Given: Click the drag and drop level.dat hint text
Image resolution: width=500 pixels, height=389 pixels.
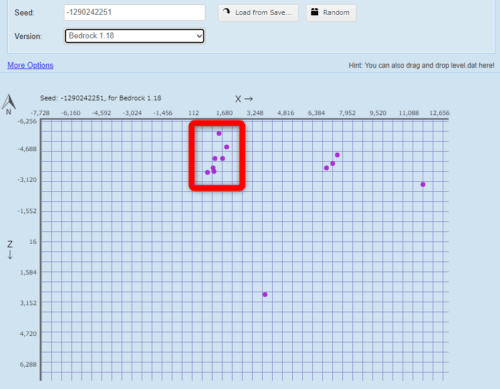Looking at the screenshot, I should 421,65.
